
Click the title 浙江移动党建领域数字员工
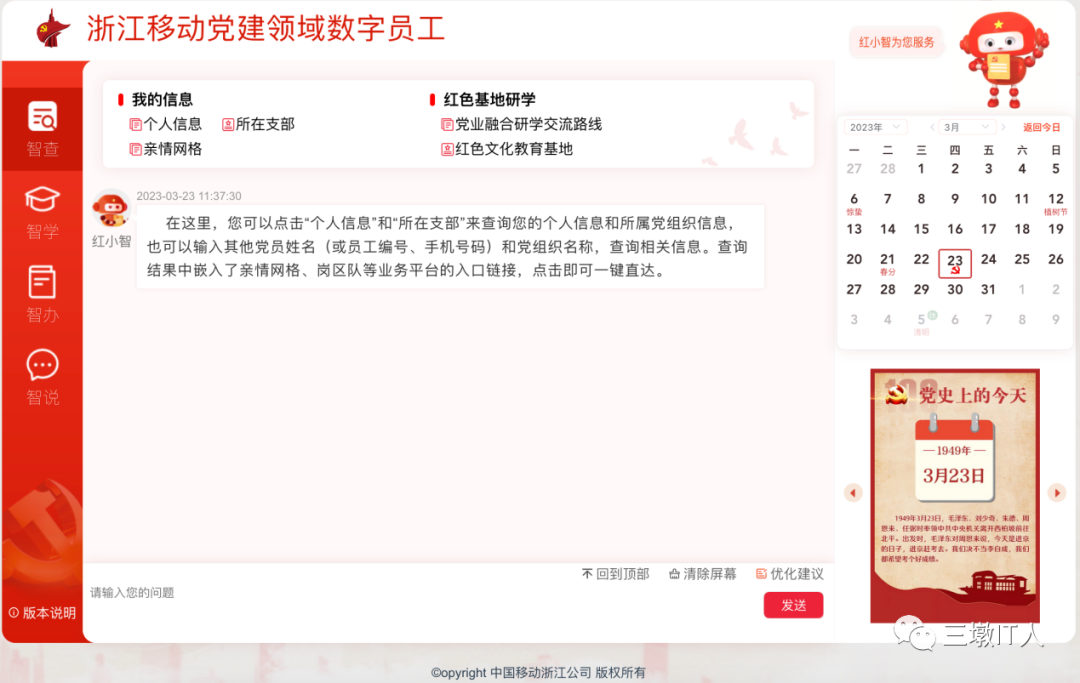[x=266, y=28]
